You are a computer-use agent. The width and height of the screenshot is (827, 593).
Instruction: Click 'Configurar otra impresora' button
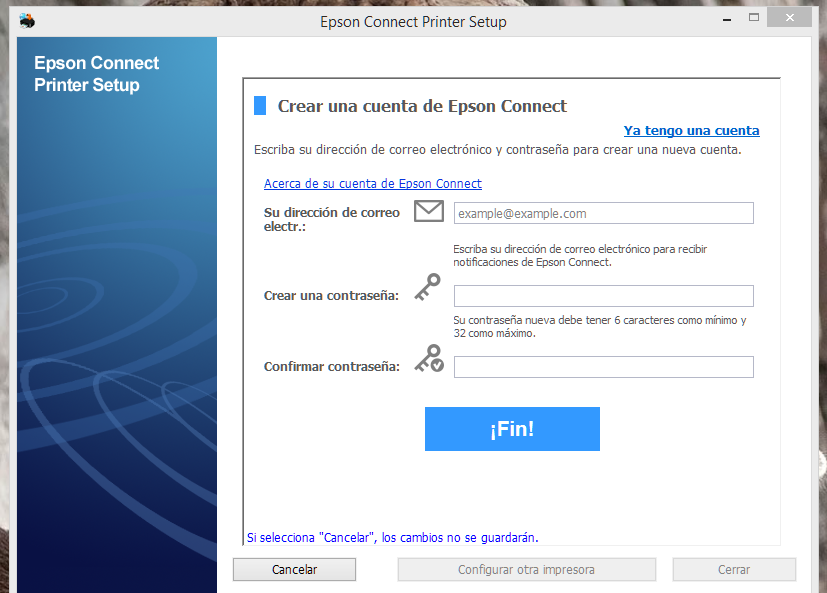(x=526, y=570)
